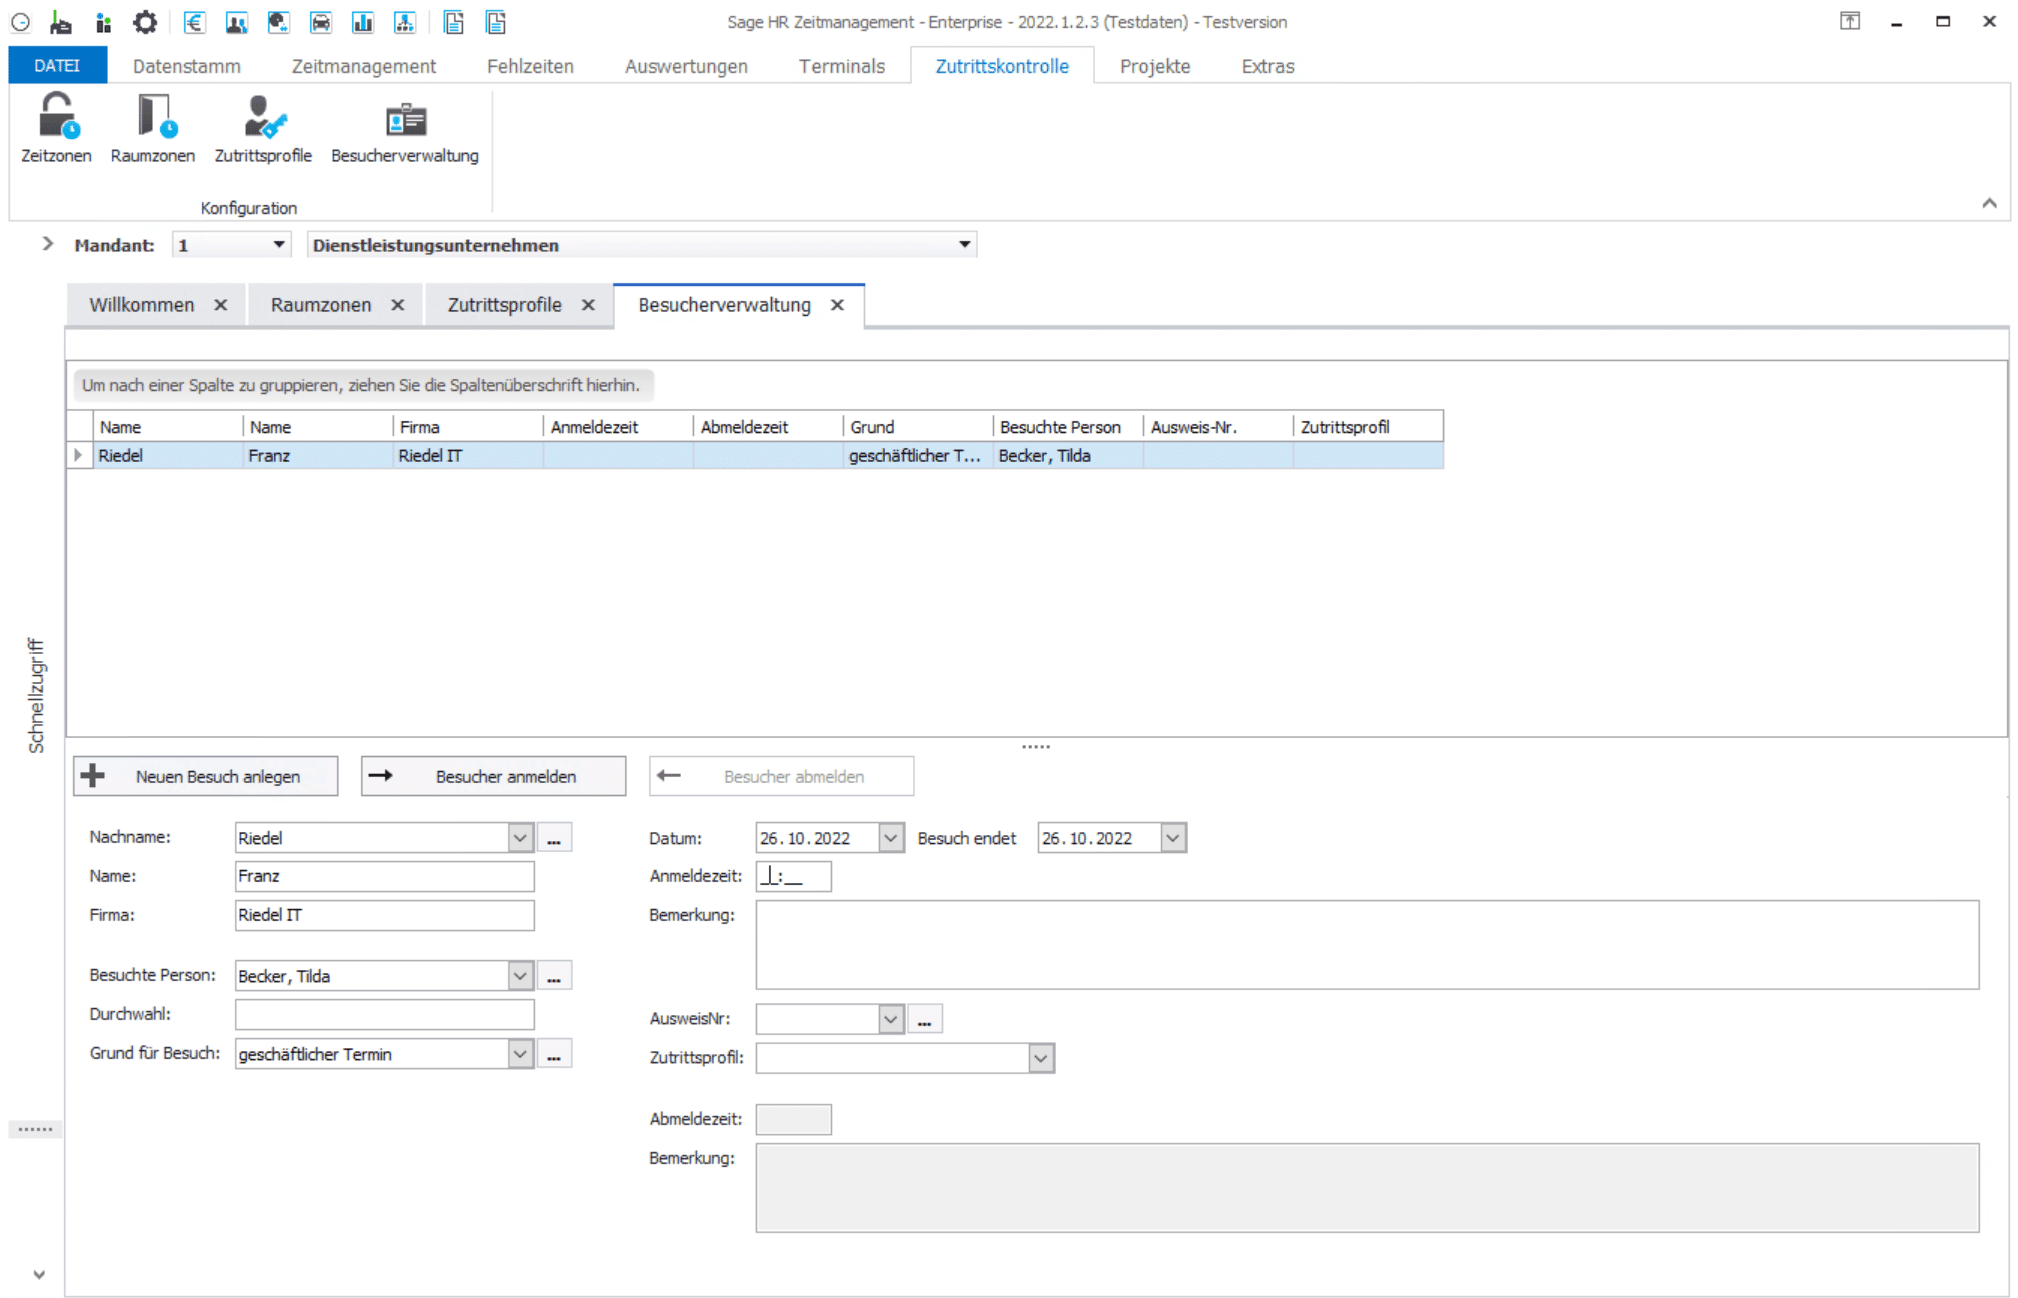Screen dimensions: 2018x1298
Task: Click the Neuen Besuch anlegen button
Action: click(x=205, y=776)
